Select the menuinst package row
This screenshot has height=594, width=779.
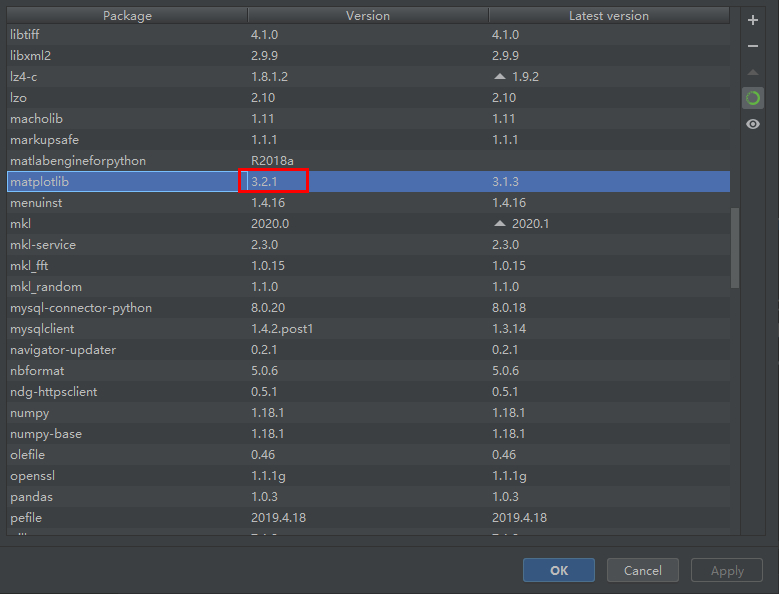point(368,203)
